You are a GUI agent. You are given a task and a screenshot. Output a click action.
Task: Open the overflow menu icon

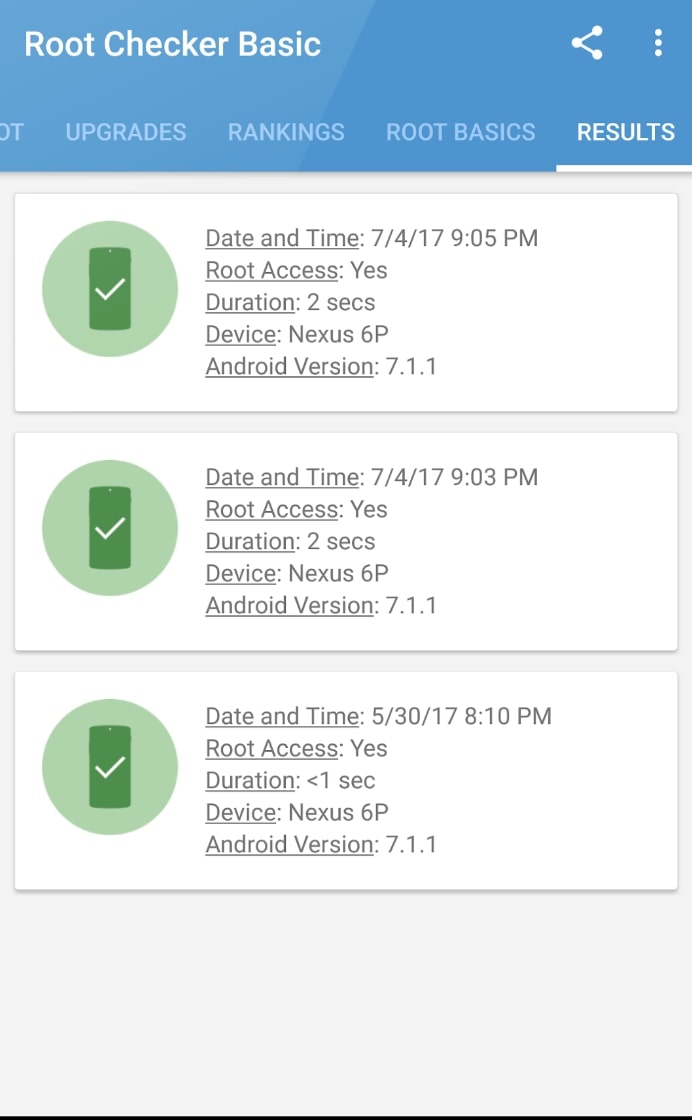[657, 43]
